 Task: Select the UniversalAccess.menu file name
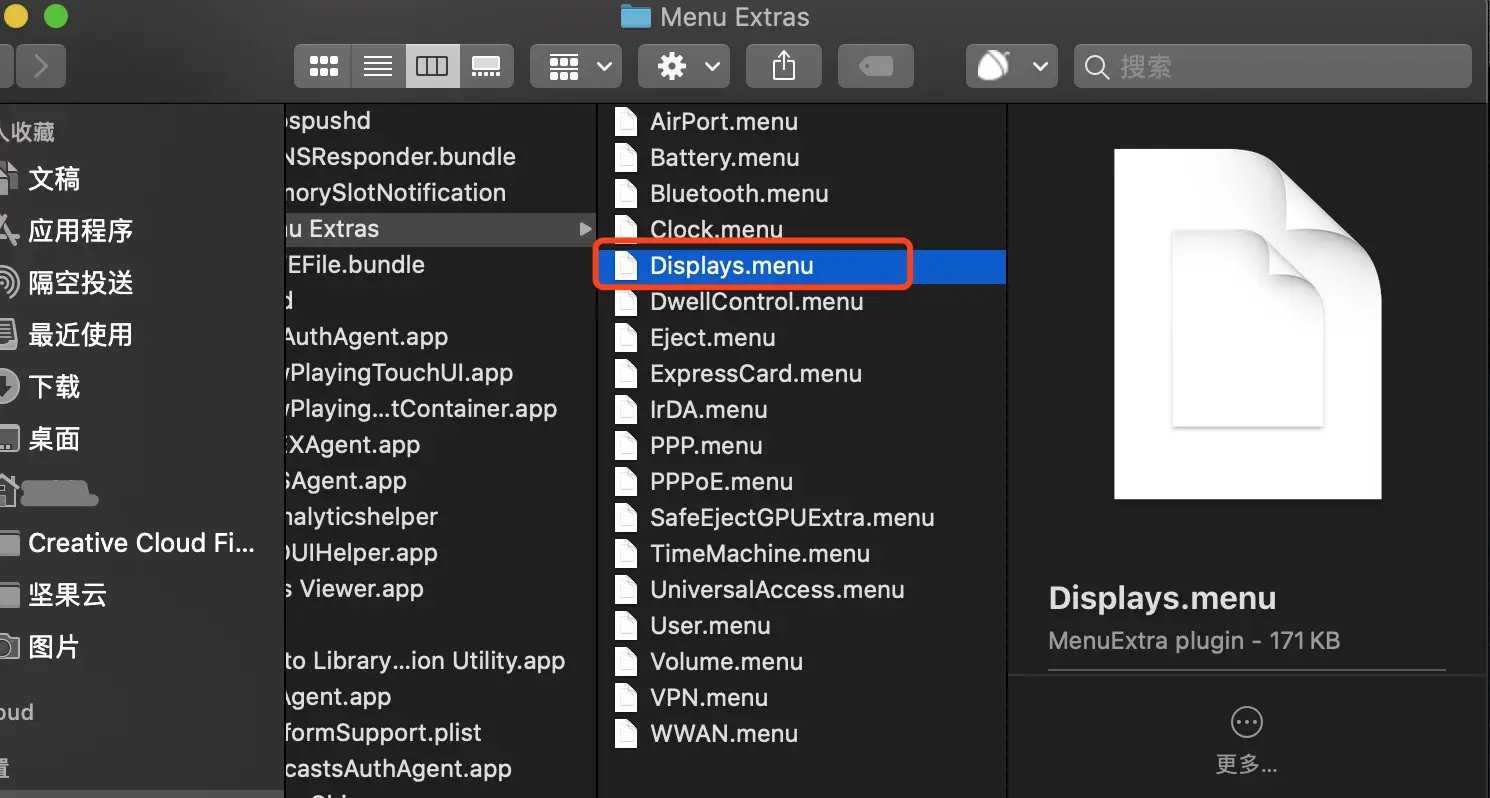(x=777, y=590)
